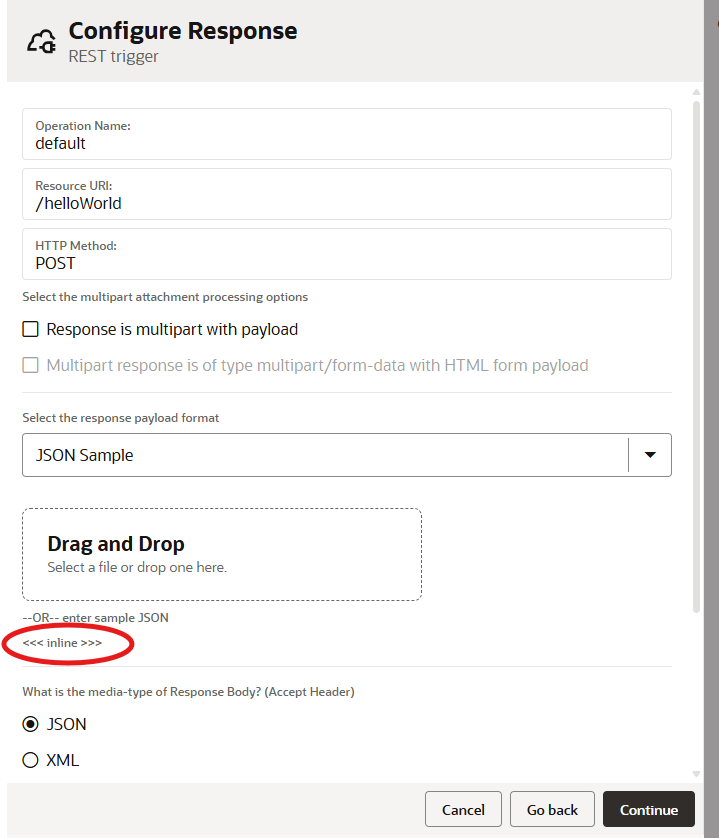719x838 pixels.
Task: Click the Drag and Drop file area
Action: tap(222, 554)
